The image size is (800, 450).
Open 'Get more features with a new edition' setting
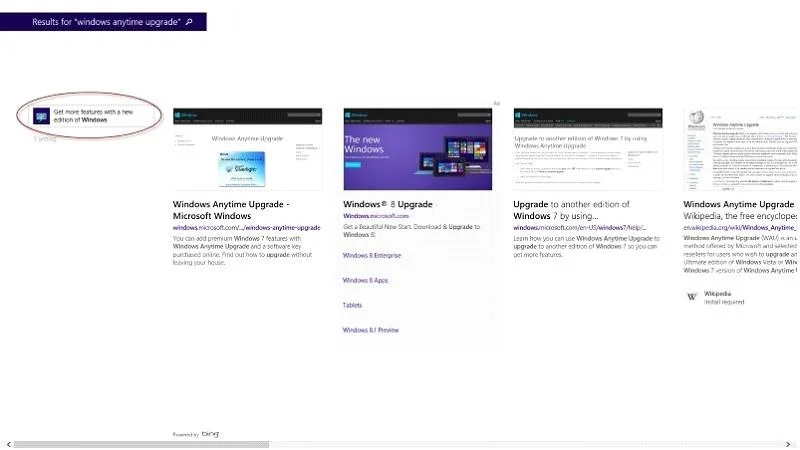[x=93, y=116]
